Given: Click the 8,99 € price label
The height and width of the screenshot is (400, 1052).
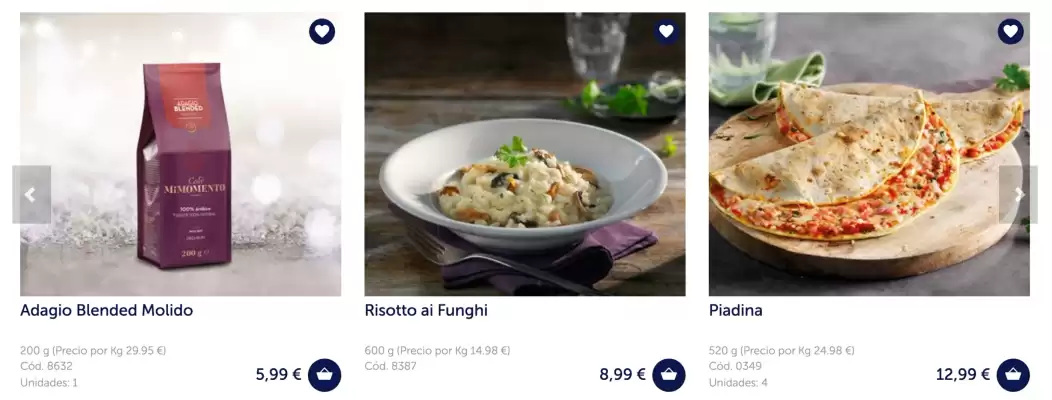Looking at the screenshot, I should (x=623, y=374).
